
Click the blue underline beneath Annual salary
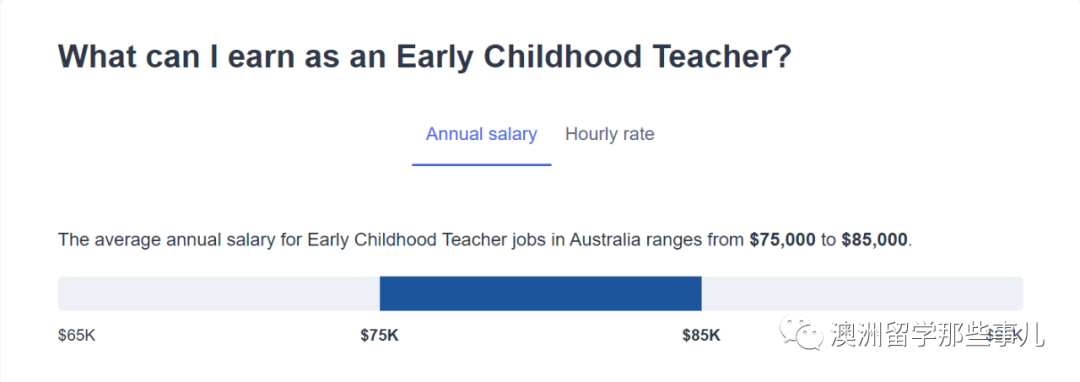[481, 165]
